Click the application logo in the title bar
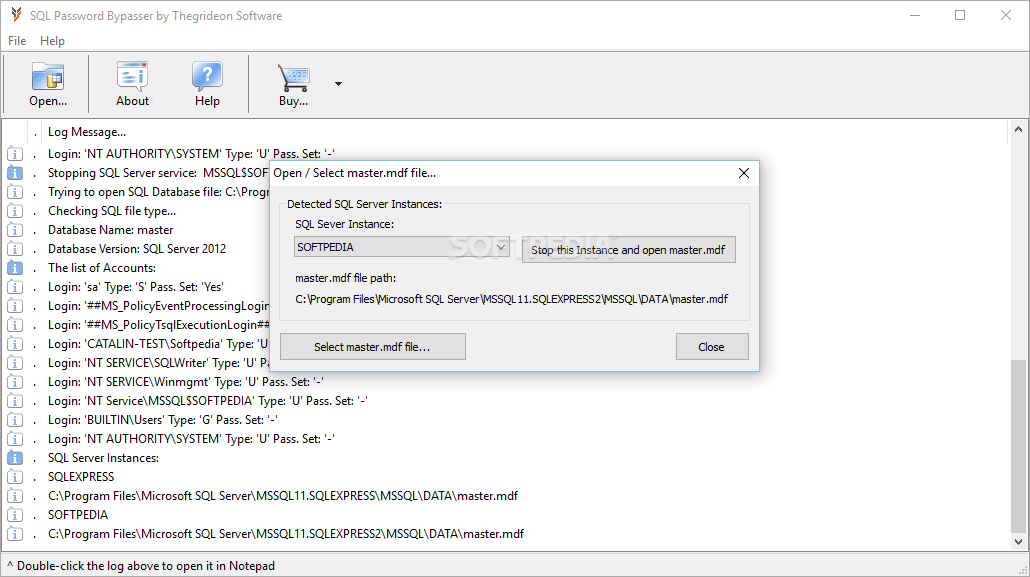1030x577 pixels. [x=16, y=15]
